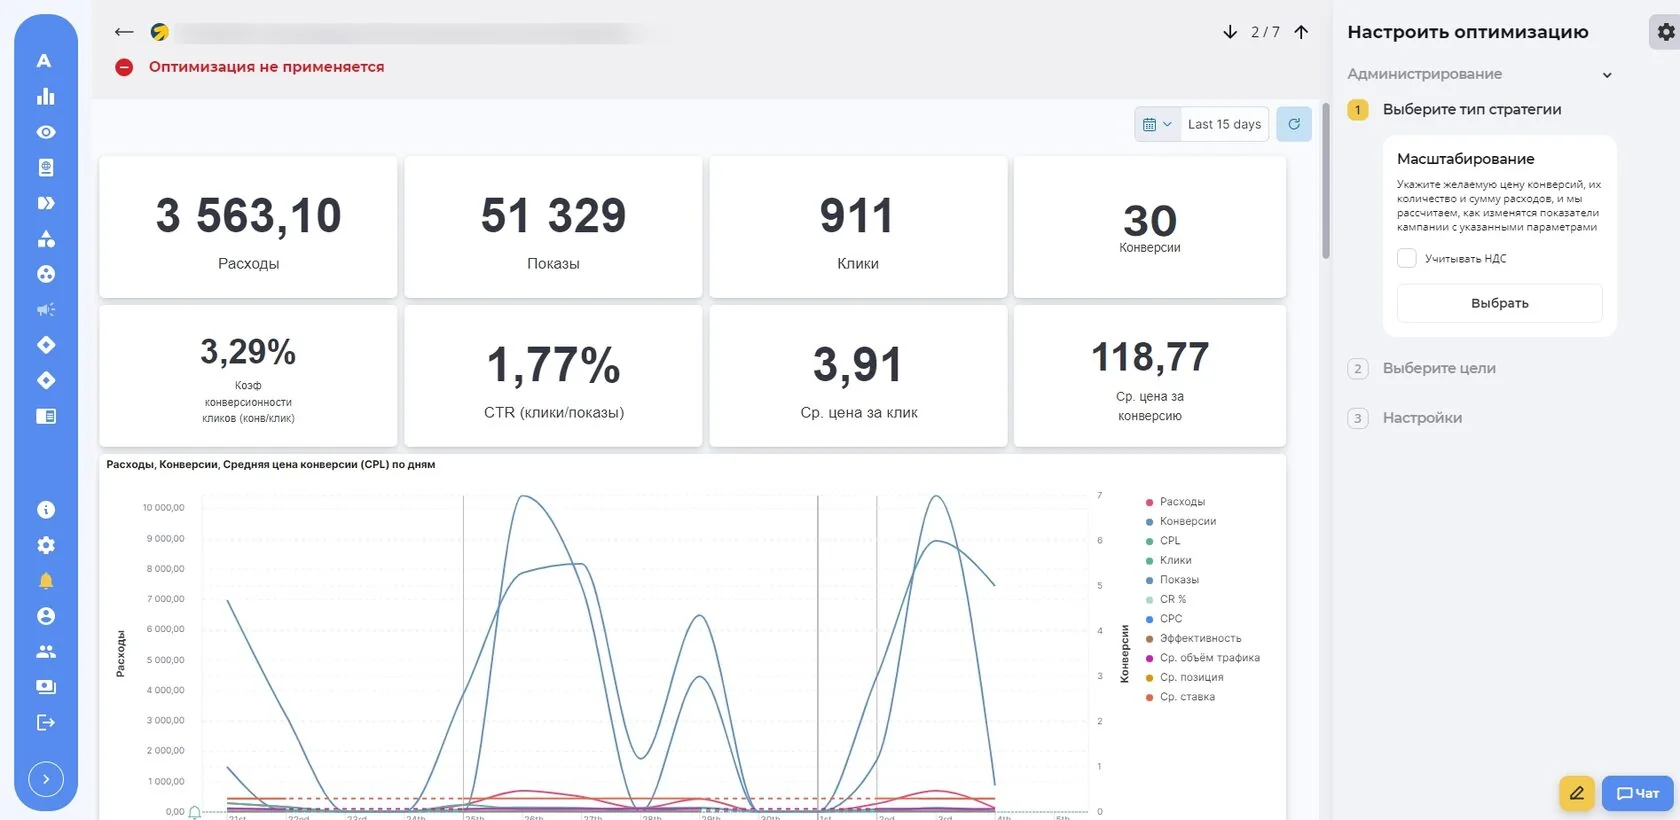This screenshot has height=820, width=1680.
Task: Click the logout icon in the sidebar
Action: (46, 722)
